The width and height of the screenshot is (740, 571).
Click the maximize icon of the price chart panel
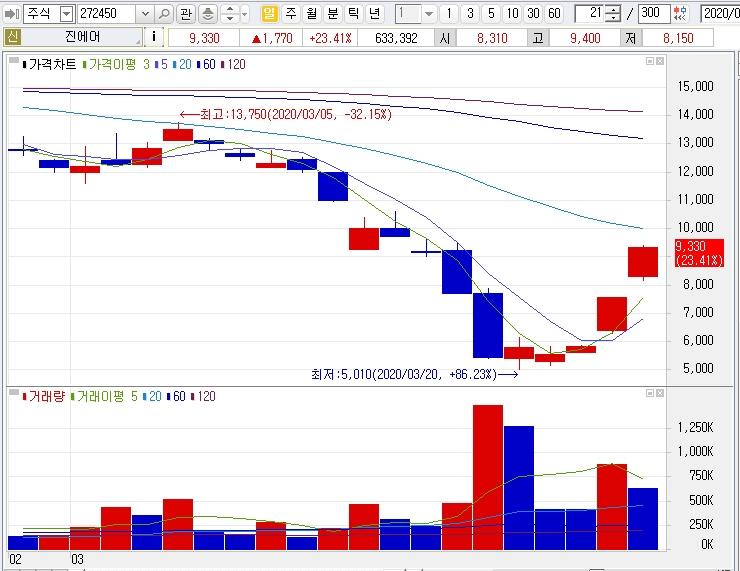tap(650, 61)
